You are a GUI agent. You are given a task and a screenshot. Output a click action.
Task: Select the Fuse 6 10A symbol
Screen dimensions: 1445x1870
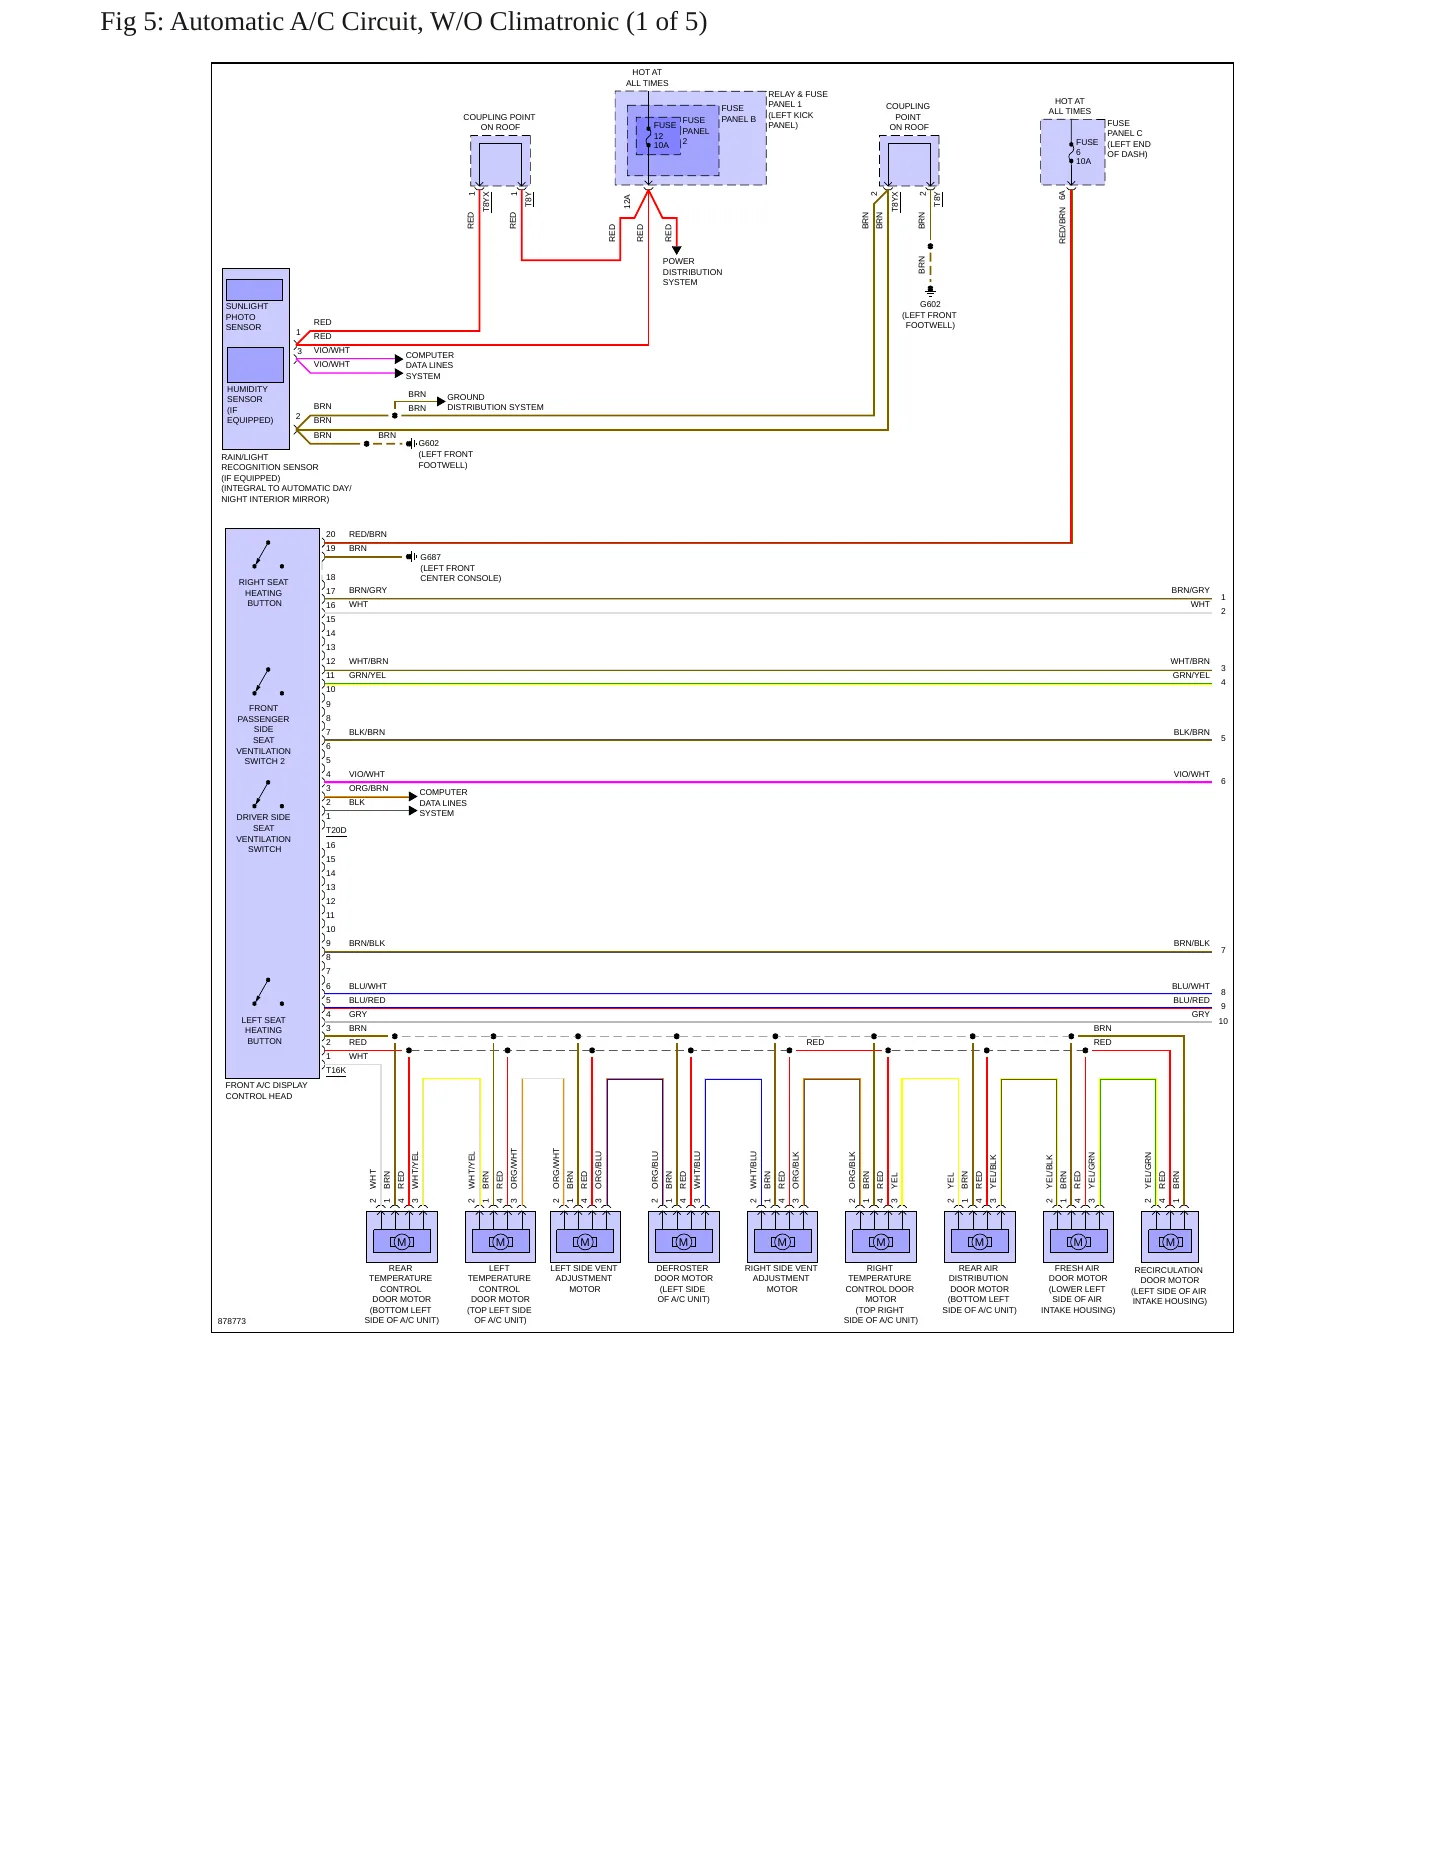pos(1071,152)
